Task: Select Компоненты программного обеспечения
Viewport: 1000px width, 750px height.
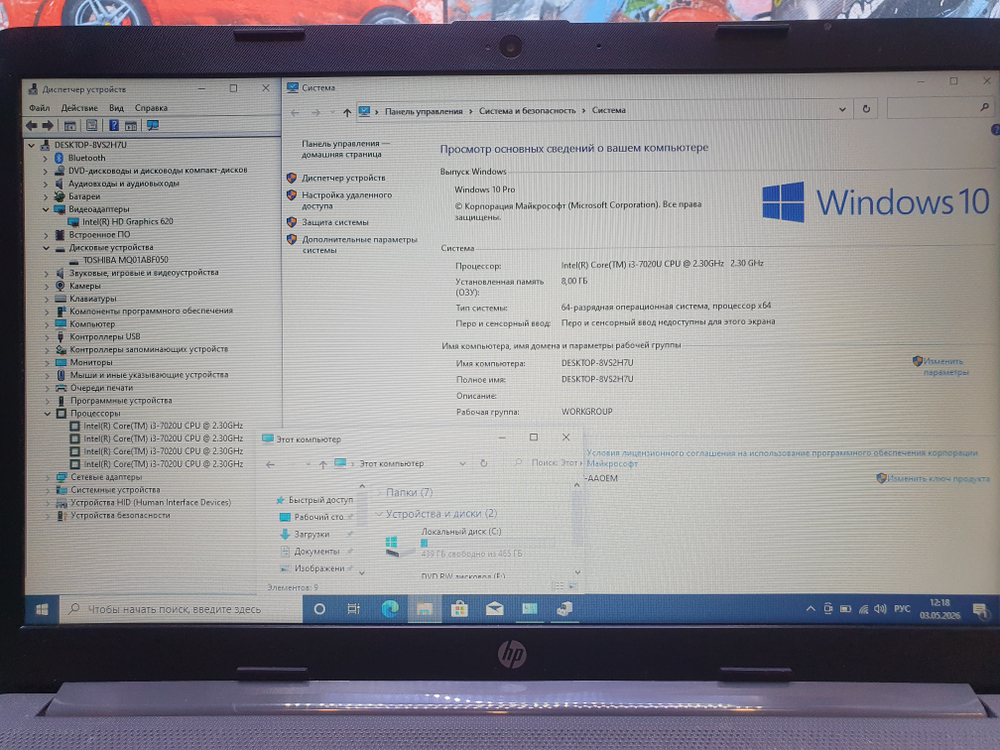Action: coord(151,311)
